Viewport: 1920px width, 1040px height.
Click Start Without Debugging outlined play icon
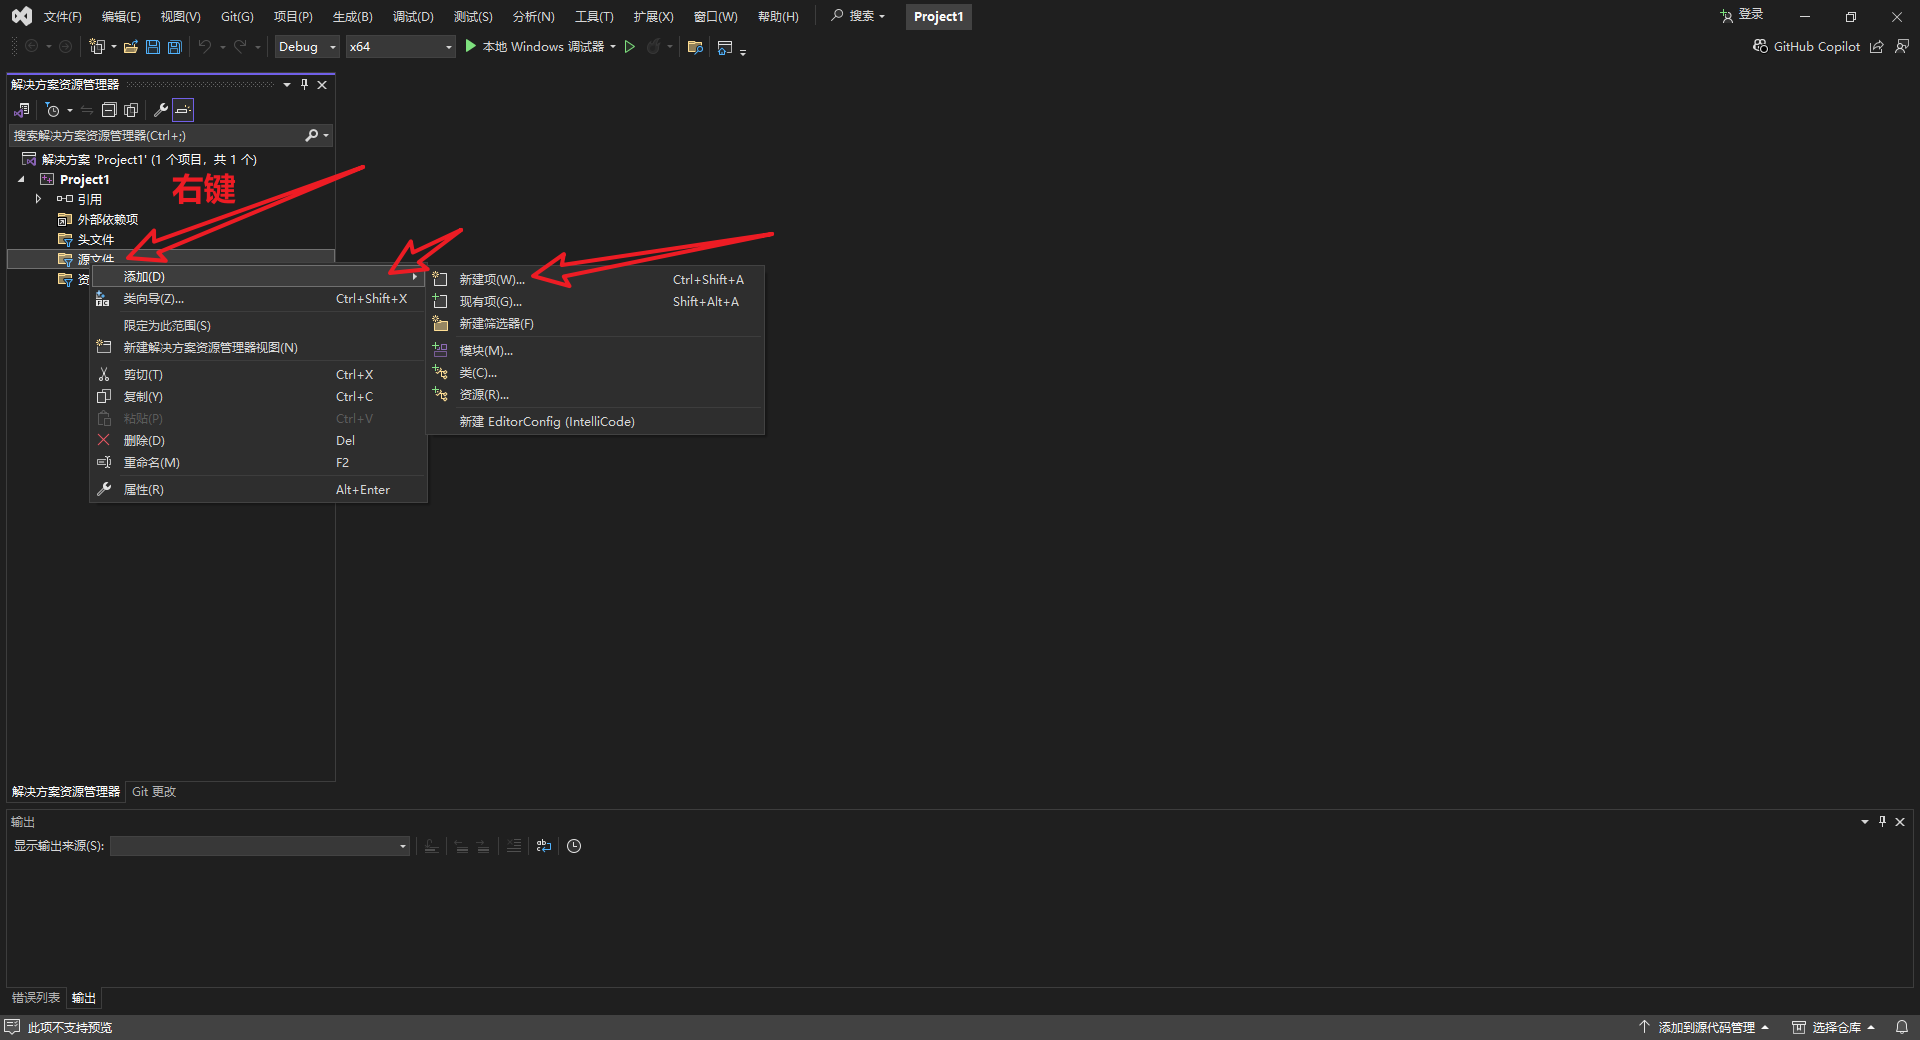pos(630,46)
